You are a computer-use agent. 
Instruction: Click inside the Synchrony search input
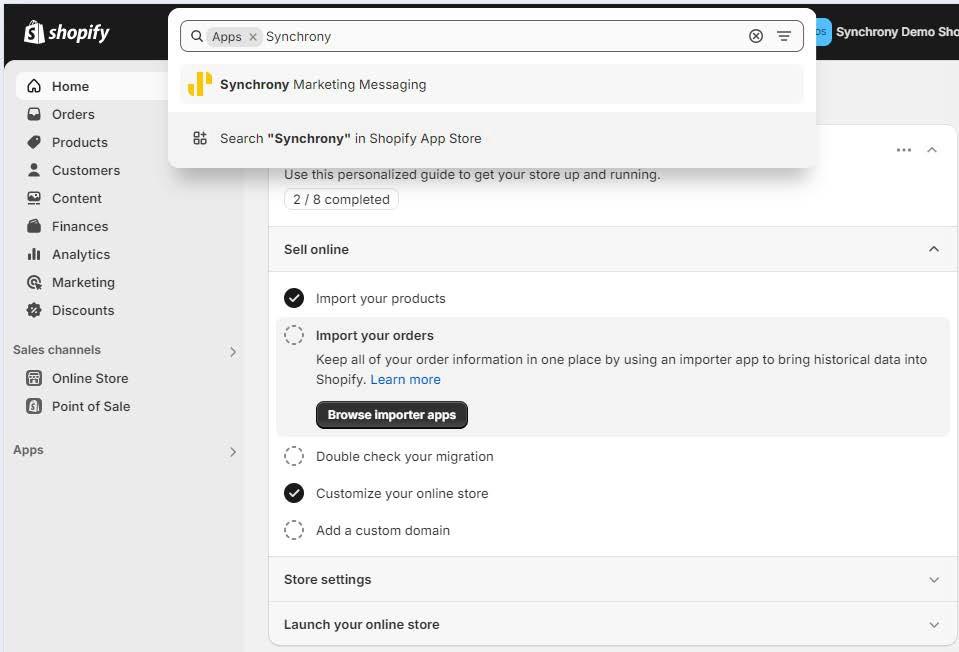click(500, 36)
